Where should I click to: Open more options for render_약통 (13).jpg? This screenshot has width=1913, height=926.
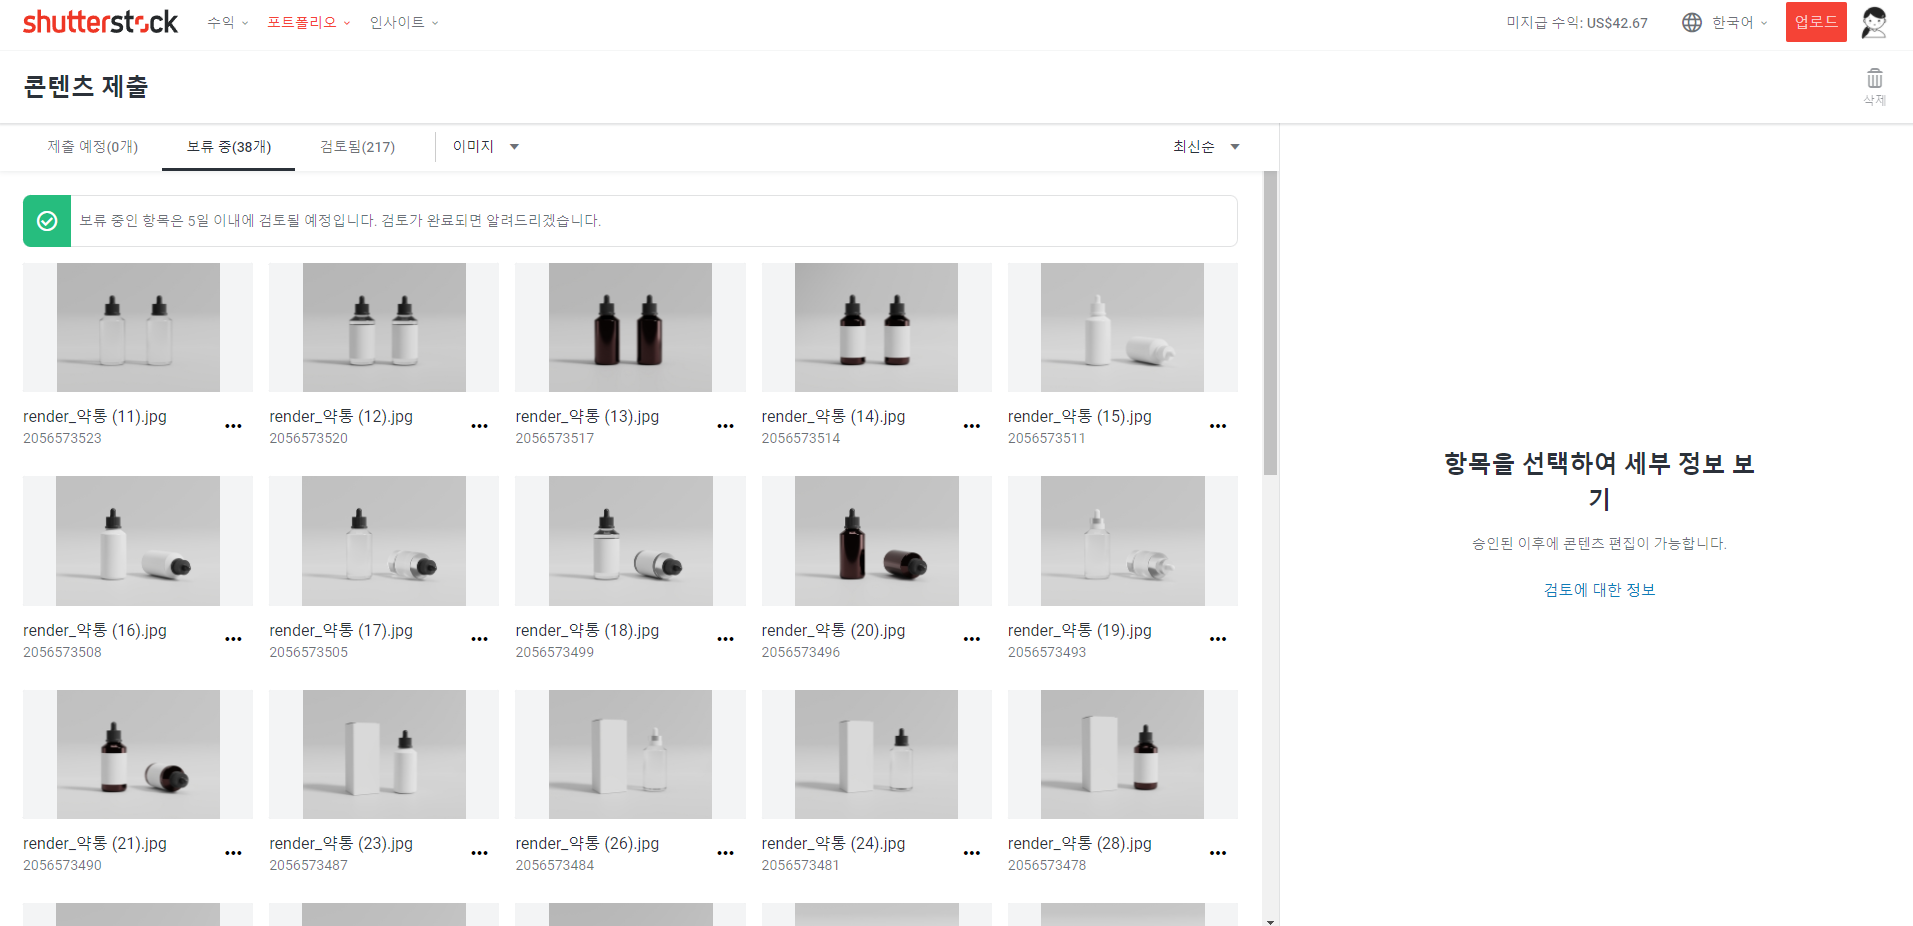[725, 426]
